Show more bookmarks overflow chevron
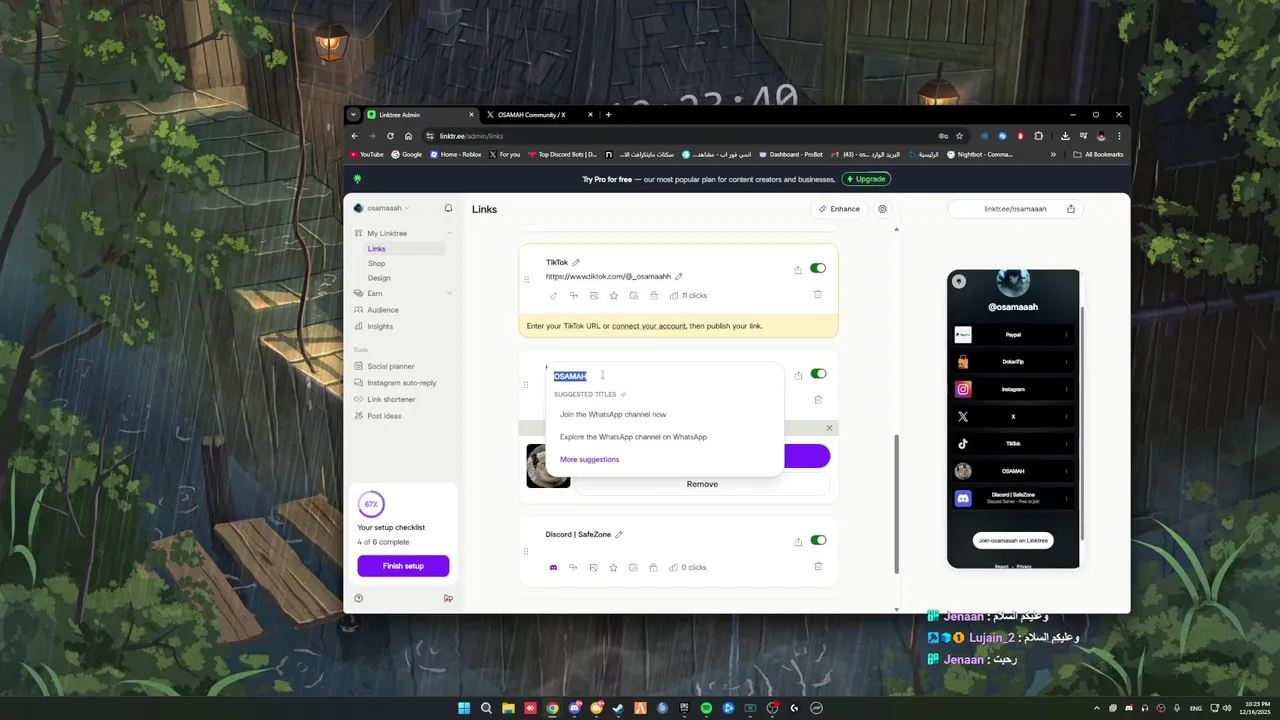1280x720 pixels. 1053,154
